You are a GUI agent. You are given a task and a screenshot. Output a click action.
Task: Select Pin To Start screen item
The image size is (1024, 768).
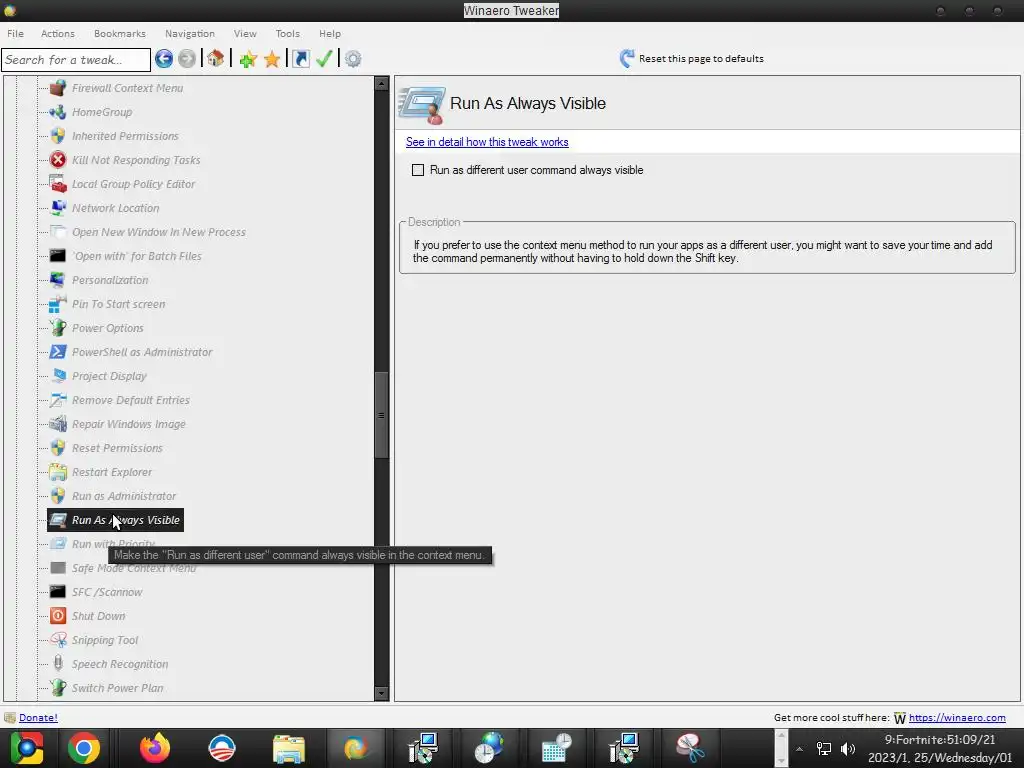(118, 304)
